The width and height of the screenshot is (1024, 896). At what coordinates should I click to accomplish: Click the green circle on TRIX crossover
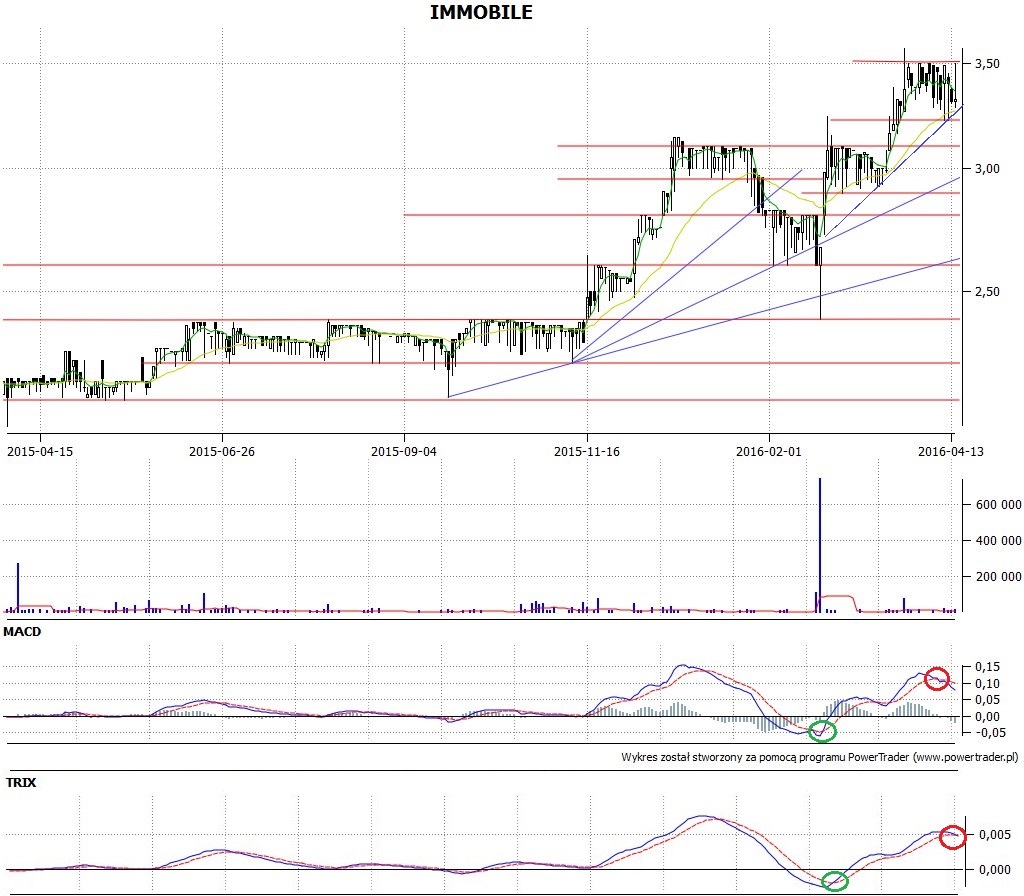point(834,881)
